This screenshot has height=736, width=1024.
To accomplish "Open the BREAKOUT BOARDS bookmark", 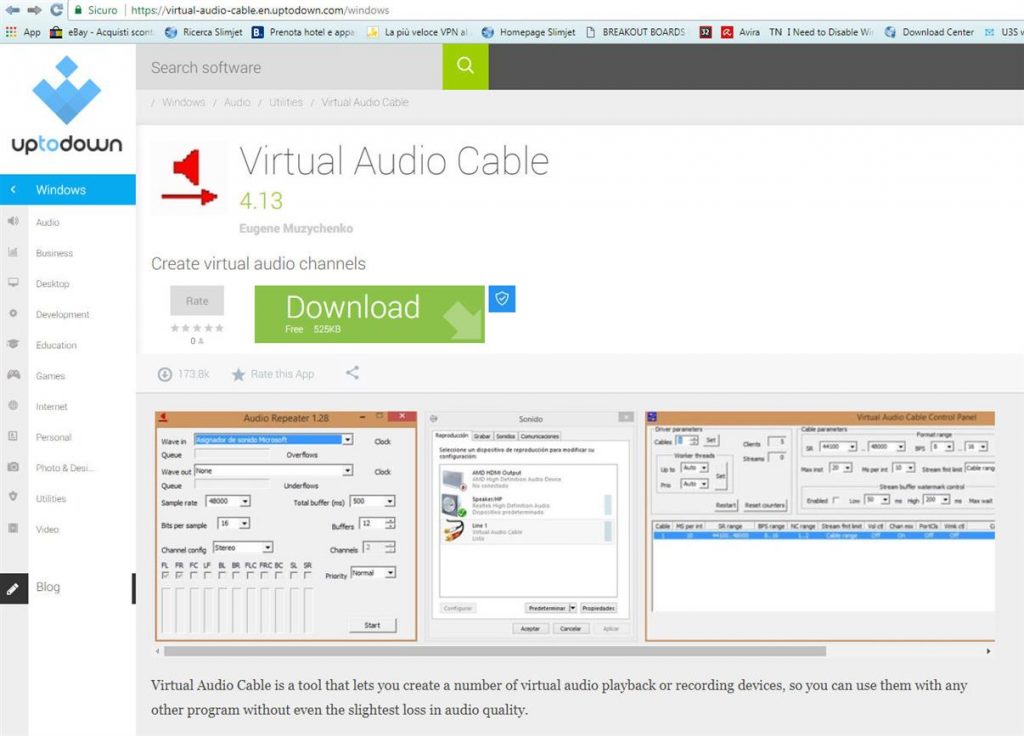I will tap(635, 31).
